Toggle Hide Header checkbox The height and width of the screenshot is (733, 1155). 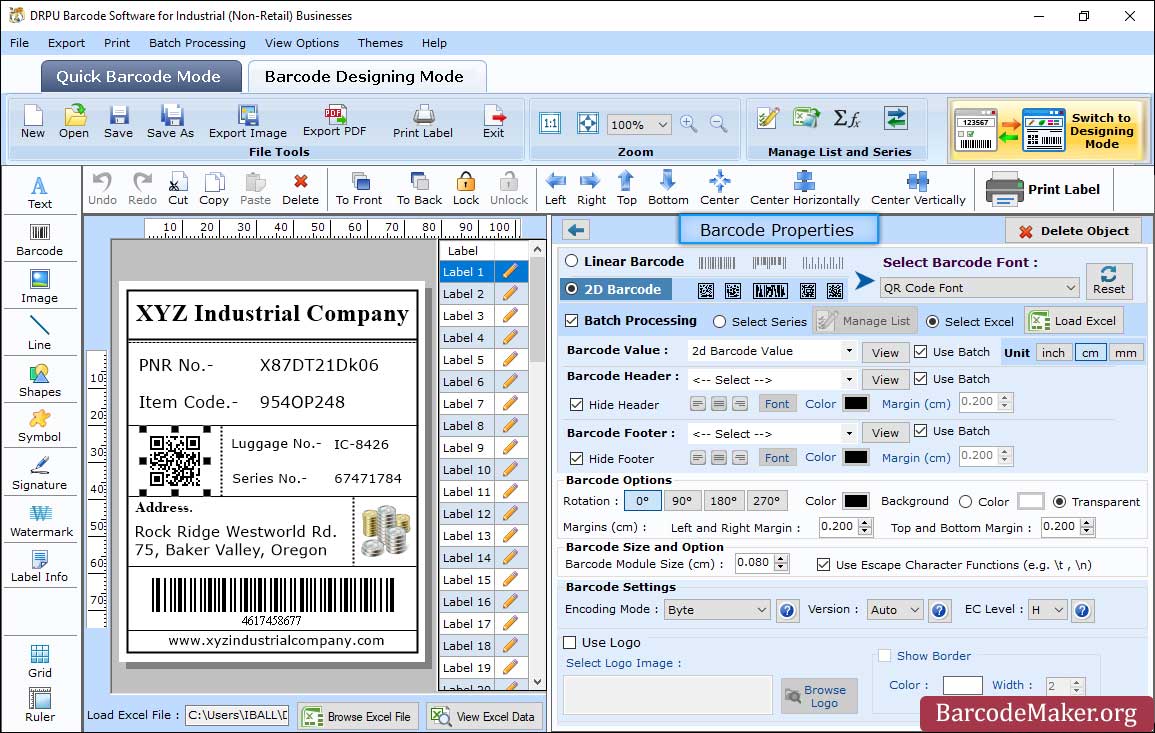coord(577,404)
